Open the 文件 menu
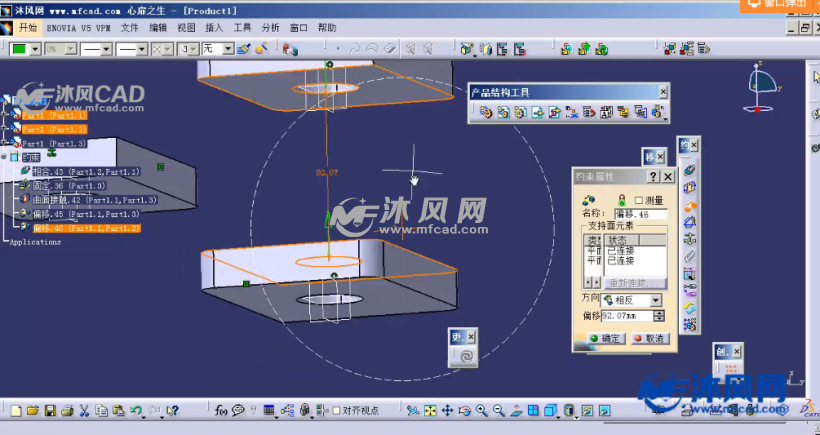820x435 pixels. coord(130,28)
